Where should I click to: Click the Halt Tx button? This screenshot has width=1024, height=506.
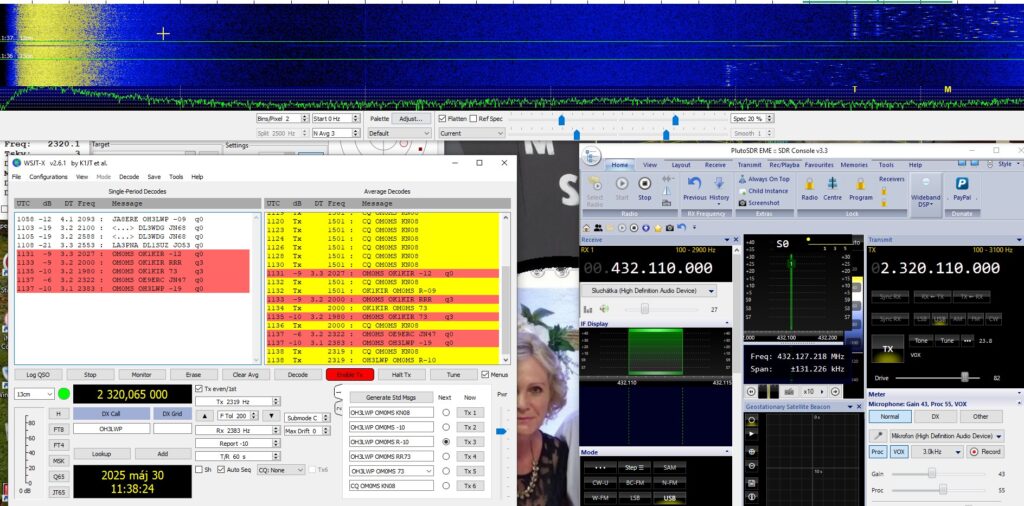[x=402, y=375]
